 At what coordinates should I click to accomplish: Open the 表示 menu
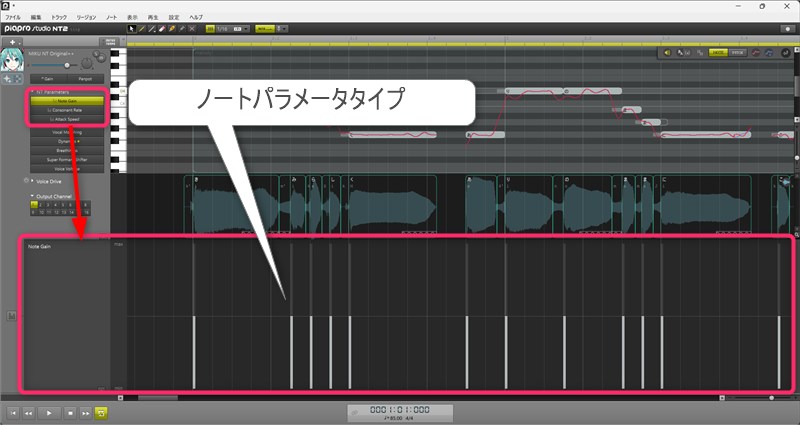coord(132,17)
